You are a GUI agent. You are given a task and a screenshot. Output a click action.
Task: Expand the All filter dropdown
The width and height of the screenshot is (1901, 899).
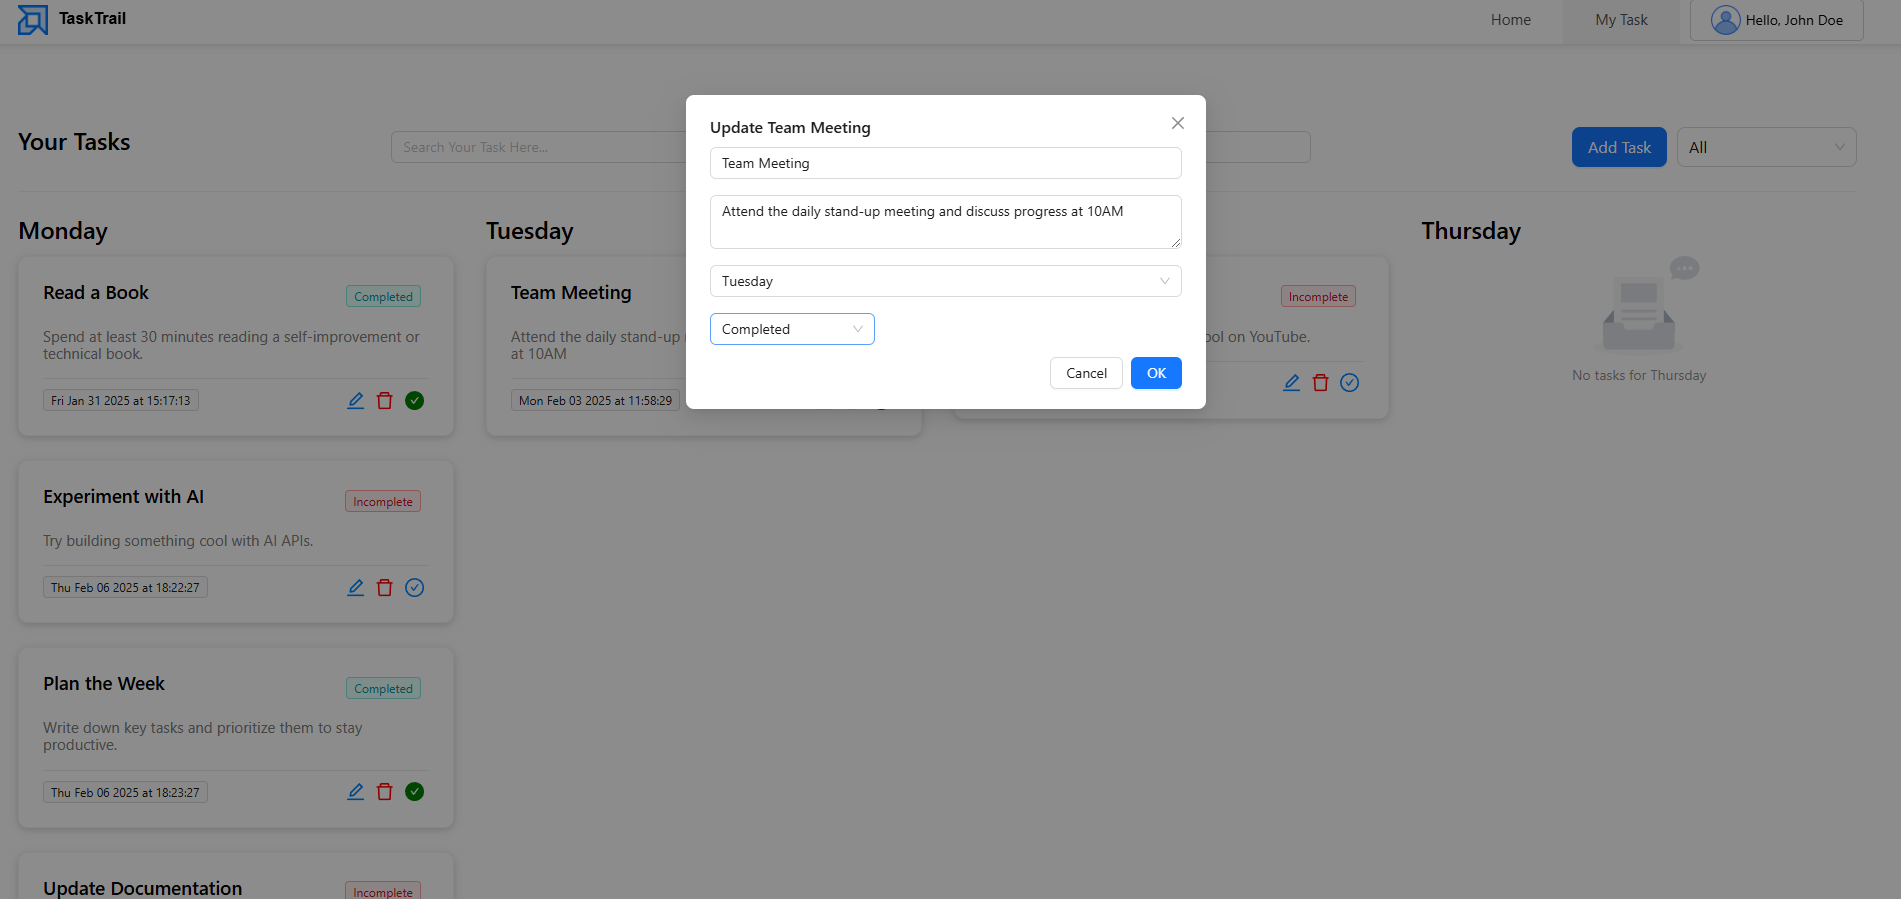point(1766,147)
